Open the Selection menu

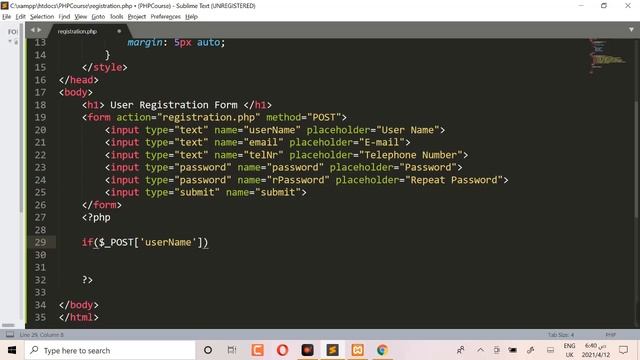[42, 17]
